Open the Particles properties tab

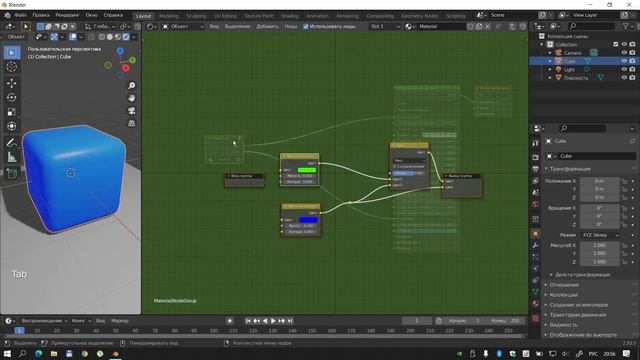pyautogui.click(x=536, y=257)
